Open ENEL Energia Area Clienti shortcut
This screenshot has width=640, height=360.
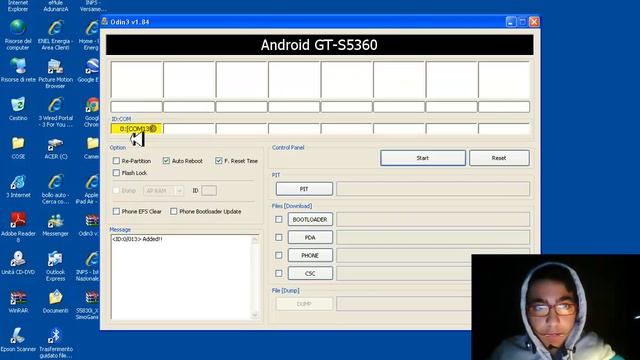point(56,34)
